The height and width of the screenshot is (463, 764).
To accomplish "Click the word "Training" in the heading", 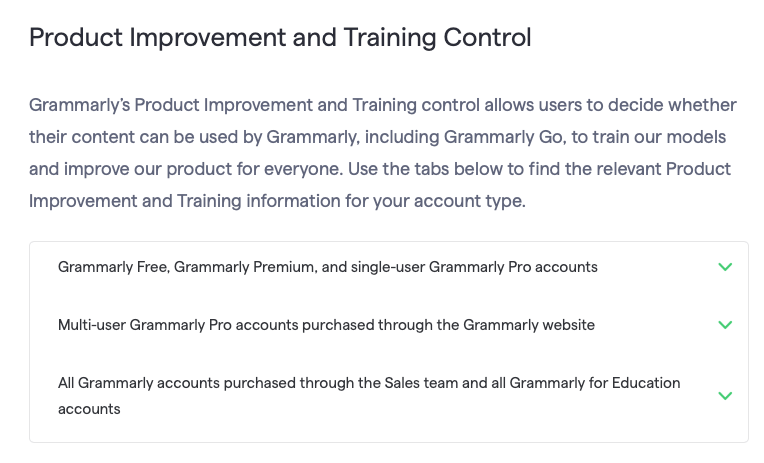I will coord(385,38).
